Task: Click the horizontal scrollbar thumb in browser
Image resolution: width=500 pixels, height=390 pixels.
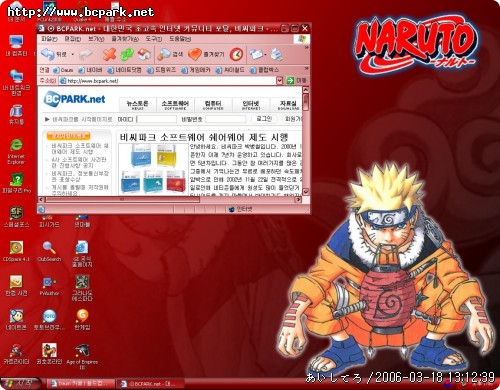Action: point(122,199)
